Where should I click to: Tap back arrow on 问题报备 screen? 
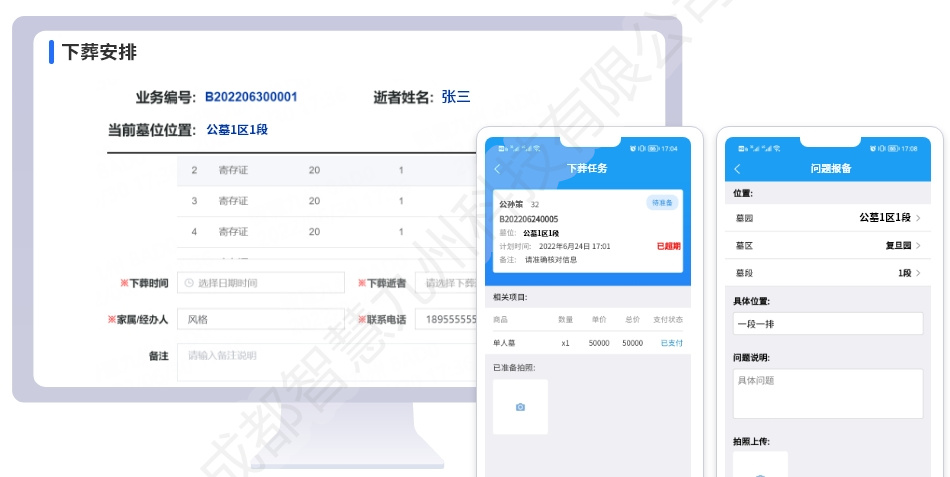coord(738,169)
